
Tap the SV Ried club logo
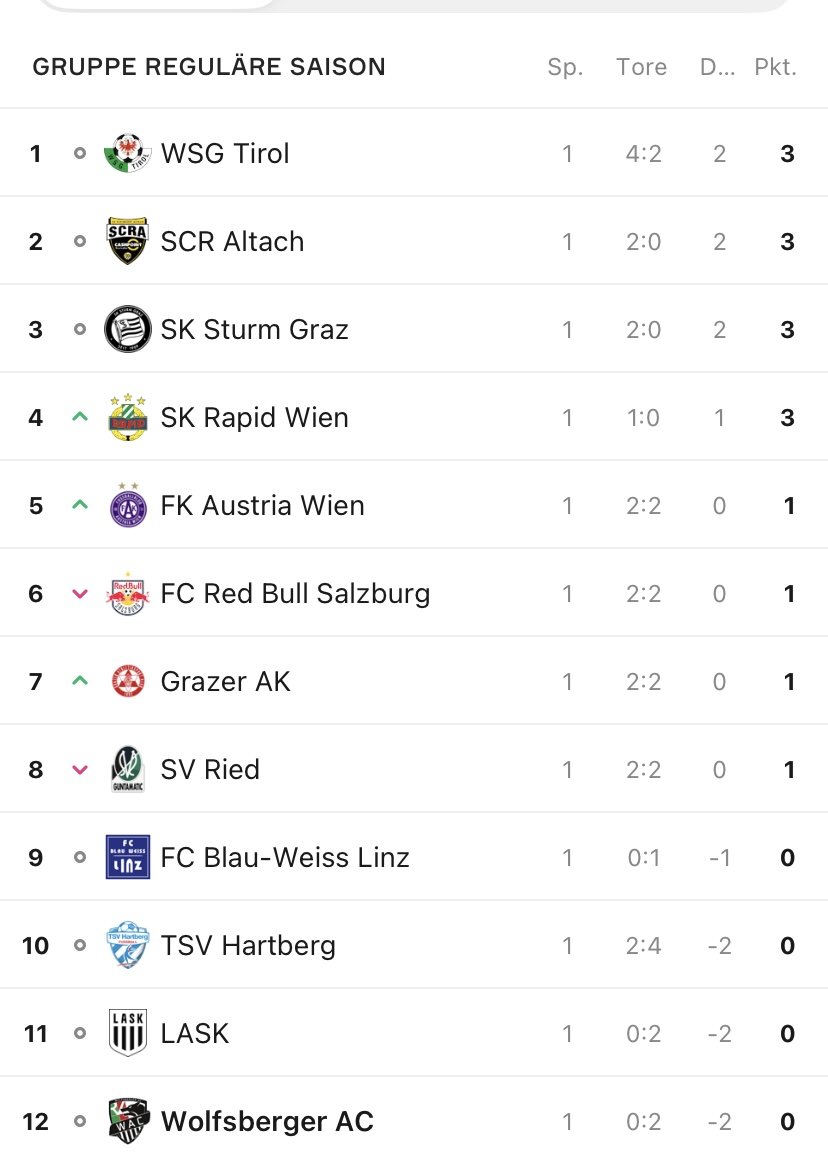coord(128,769)
